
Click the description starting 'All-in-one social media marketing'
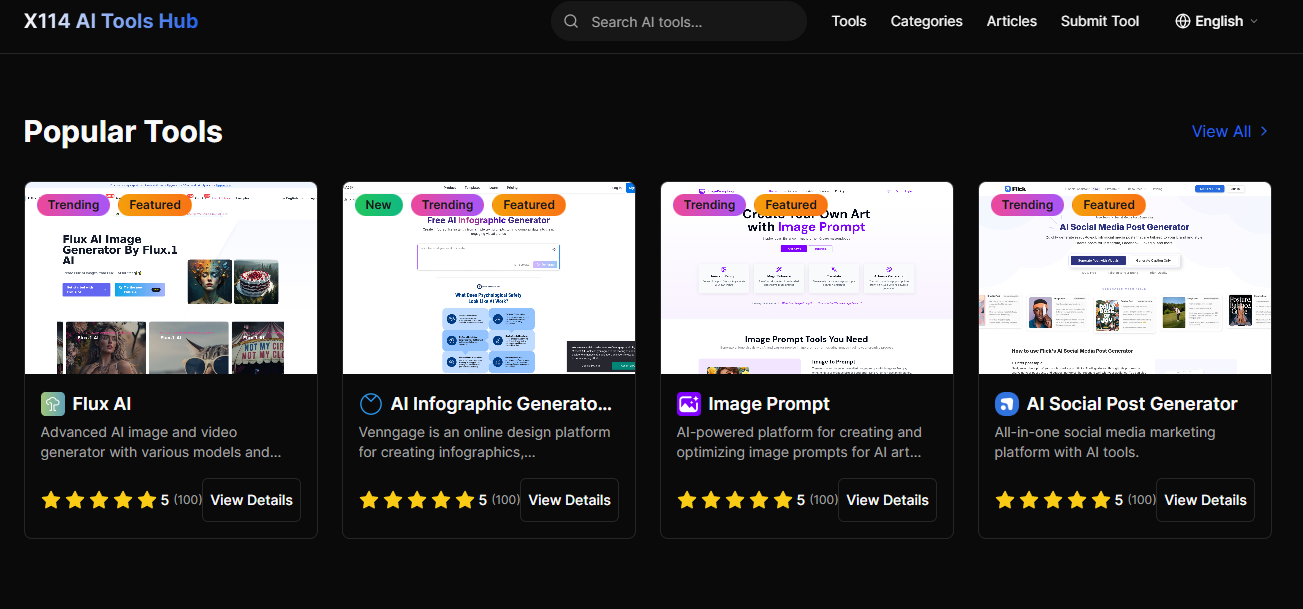[1105, 442]
